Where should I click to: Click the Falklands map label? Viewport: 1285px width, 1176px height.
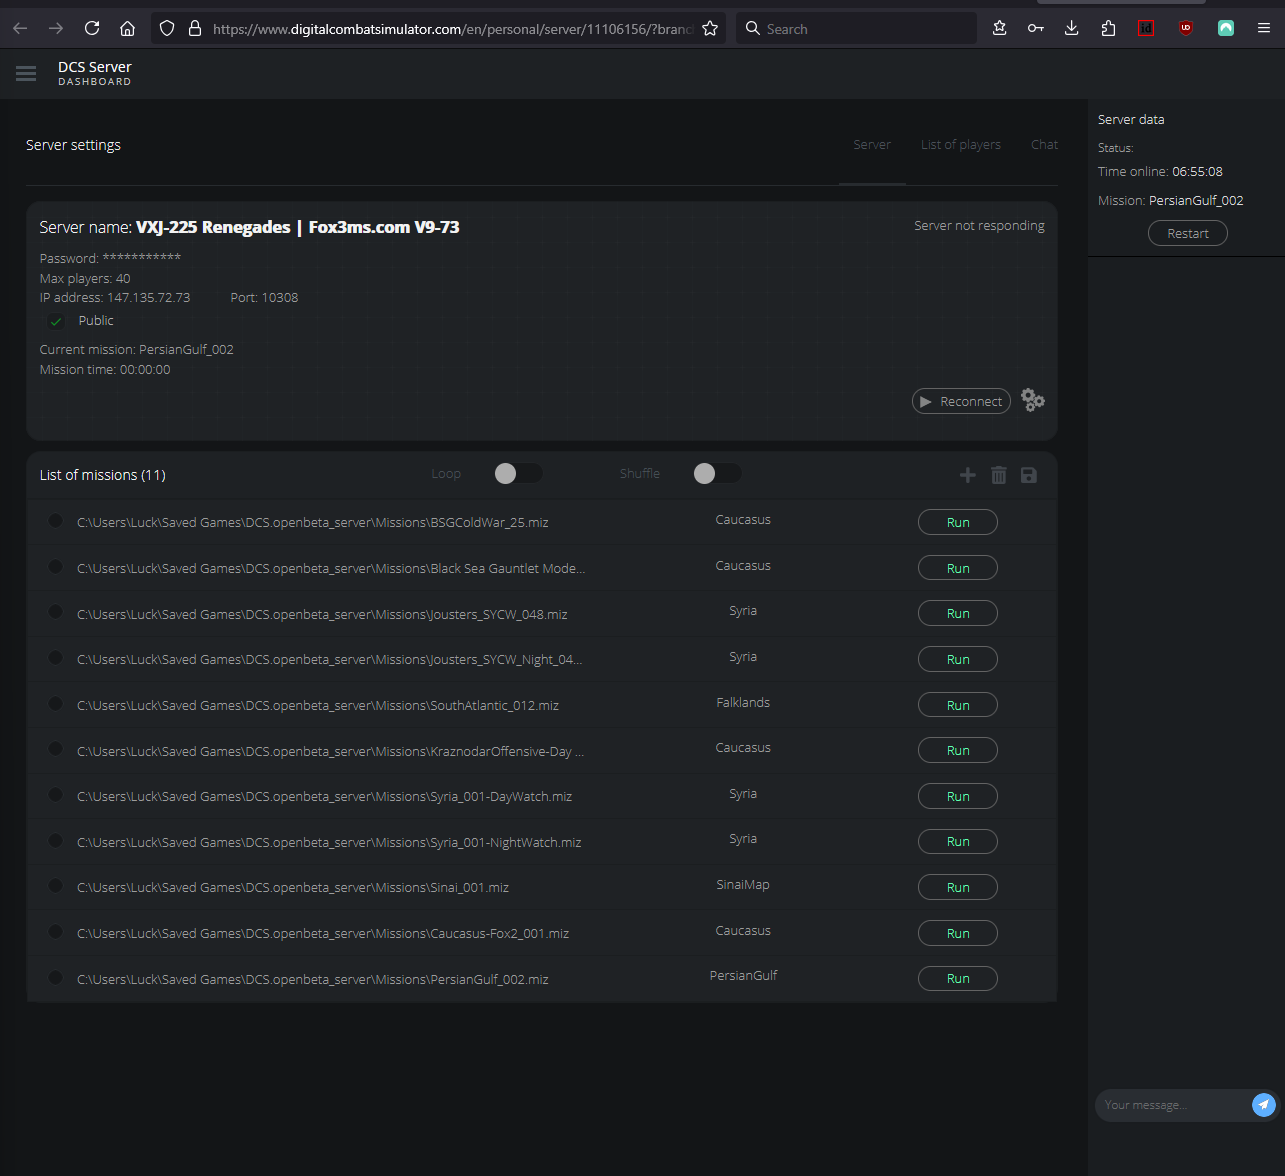tap(743, 703)
